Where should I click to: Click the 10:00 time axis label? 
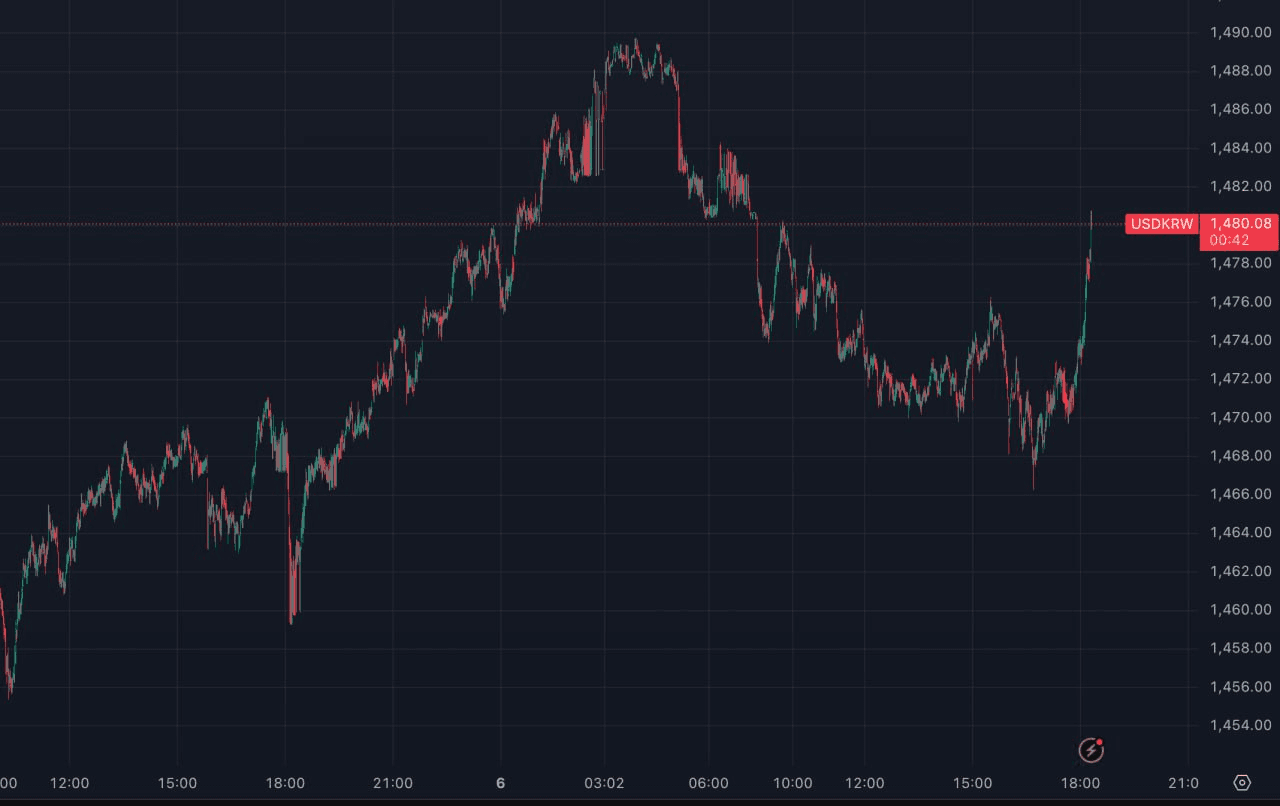[x=793, y=782]
